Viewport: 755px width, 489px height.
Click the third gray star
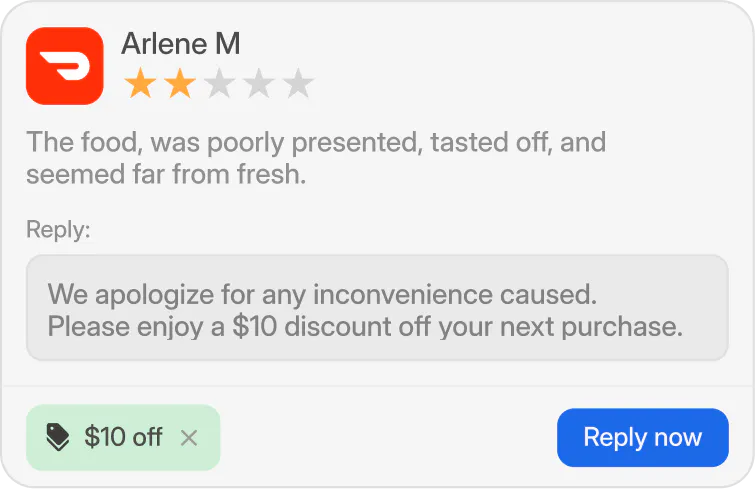[x=219, y=85]
